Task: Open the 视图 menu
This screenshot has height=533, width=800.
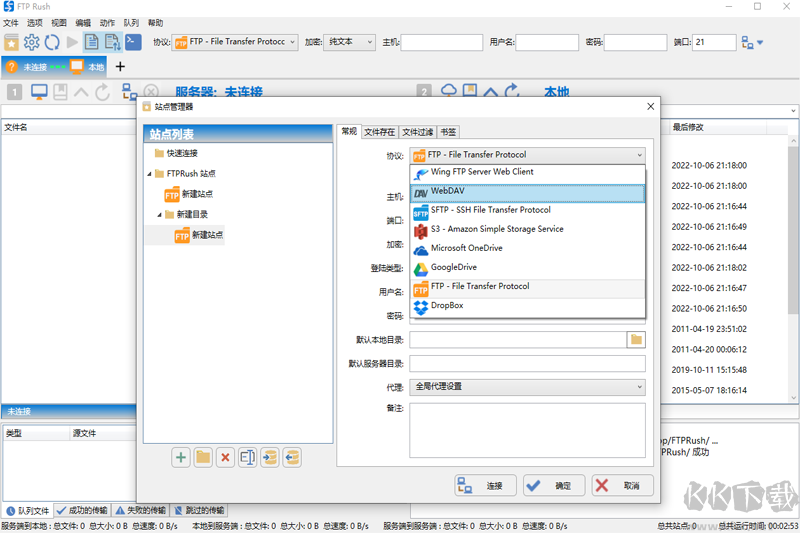Action: [x=59, y=23]
